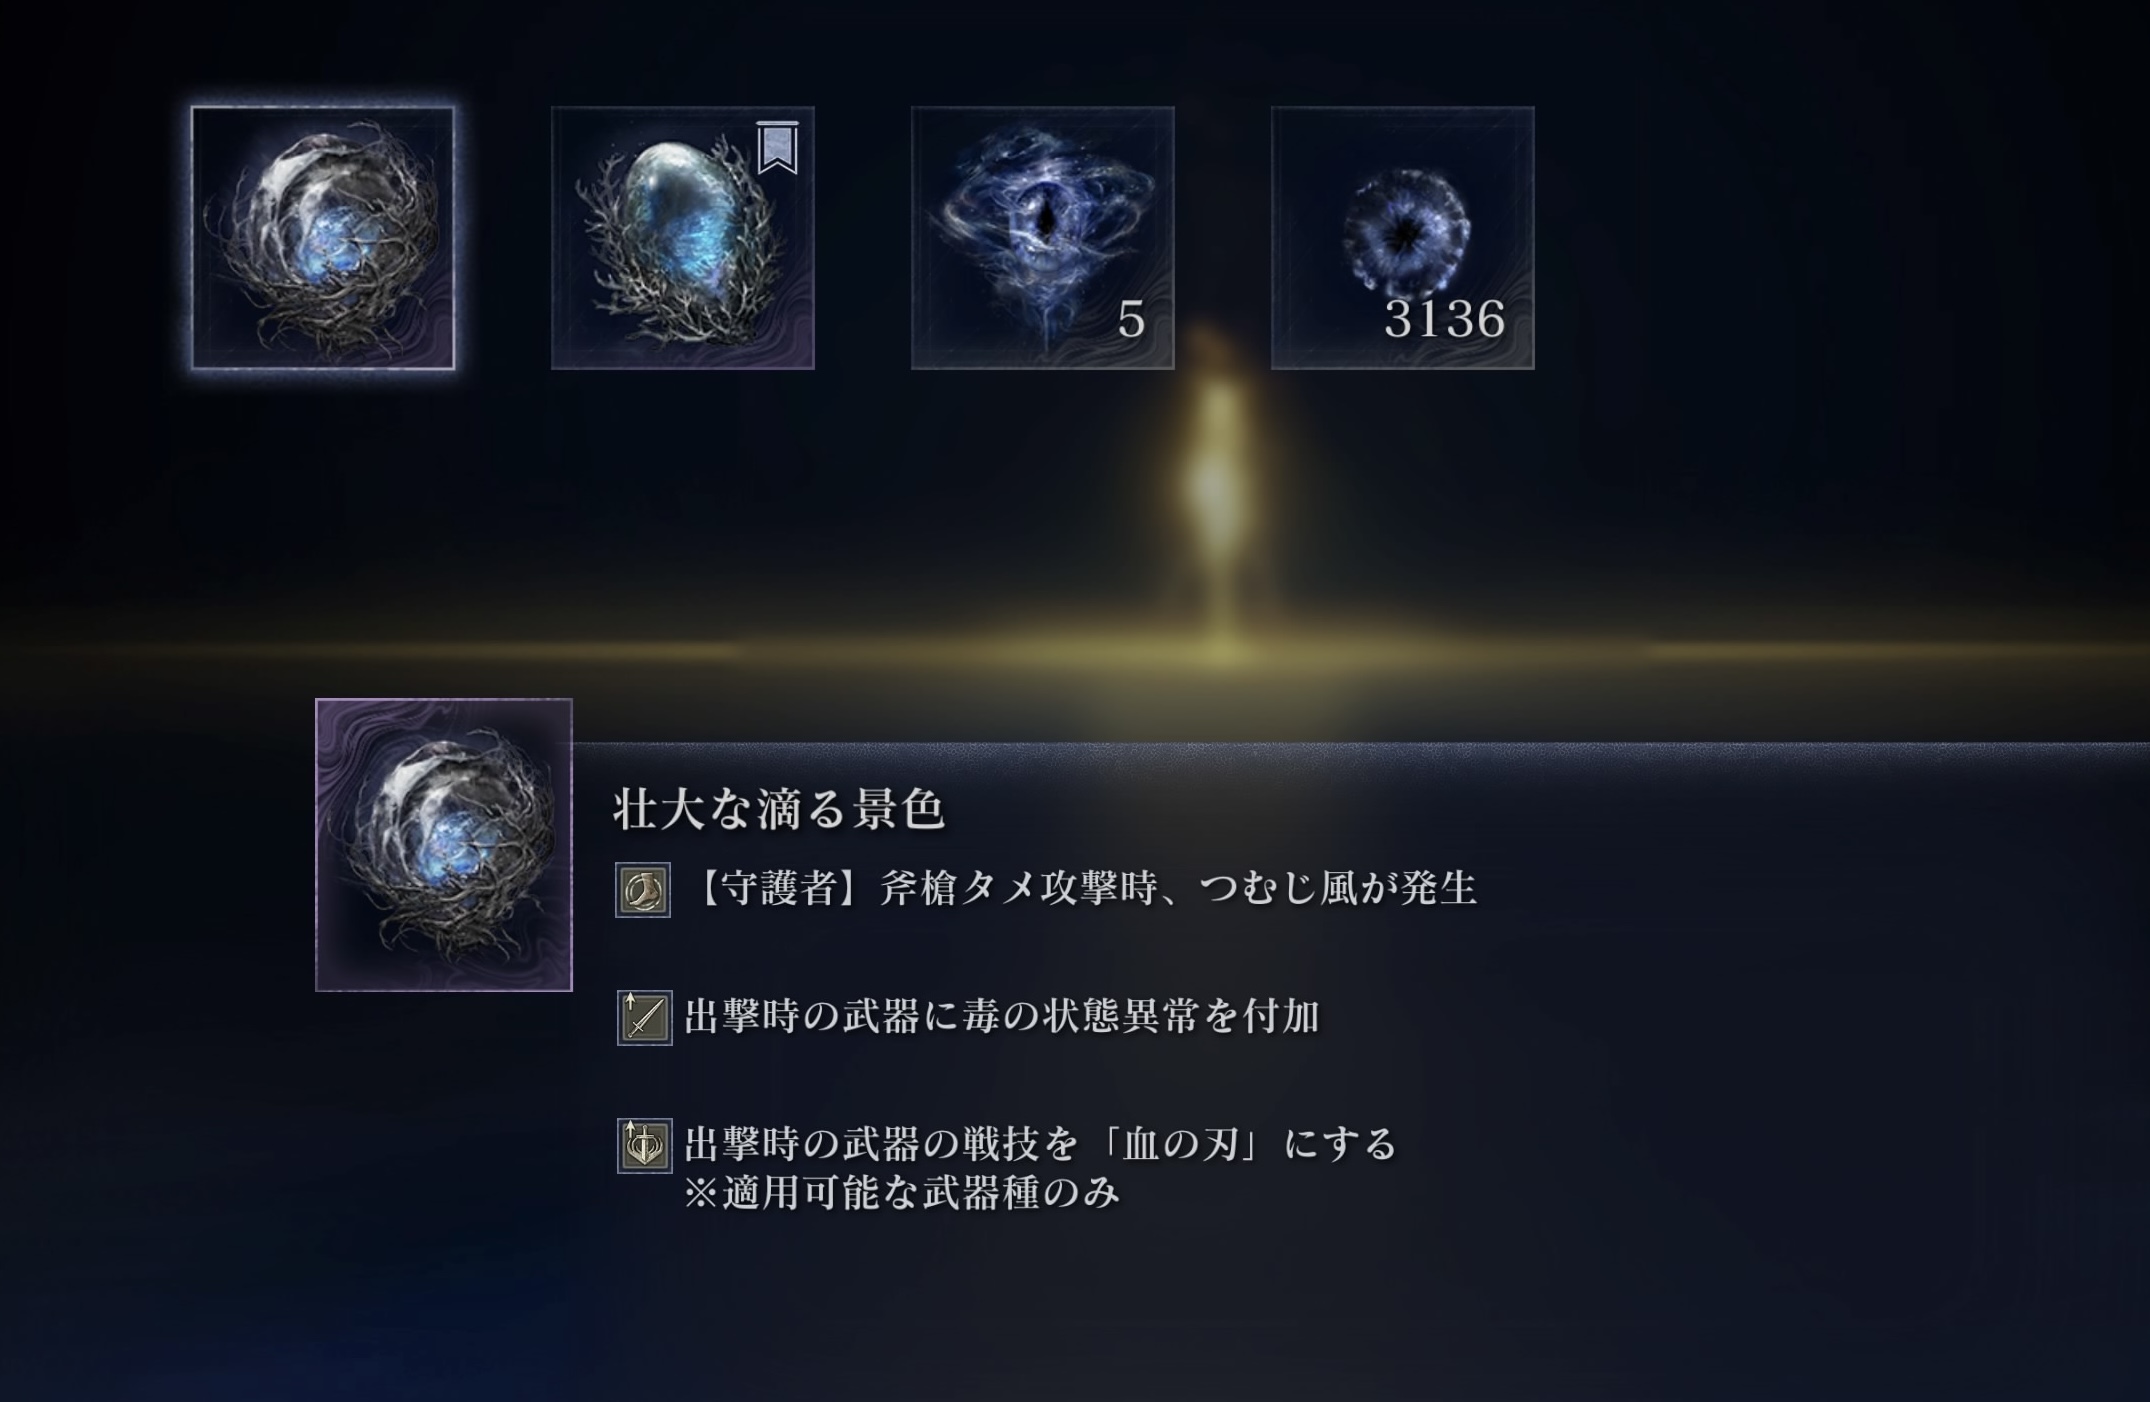Screen dimensions: 2150x1402
Task: Click the weapon skill change effect icon
Action: [x=645, y=1146]
